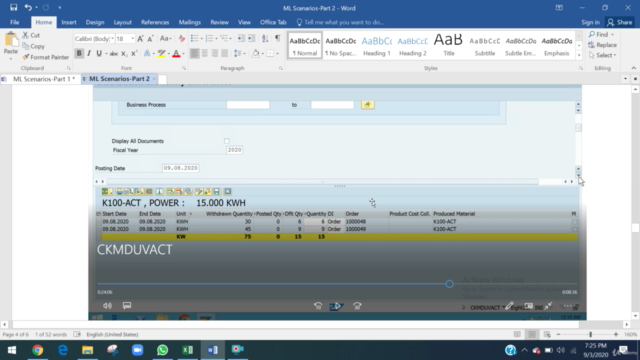Clear all formatting
The image size is (640, 360).
182,39
